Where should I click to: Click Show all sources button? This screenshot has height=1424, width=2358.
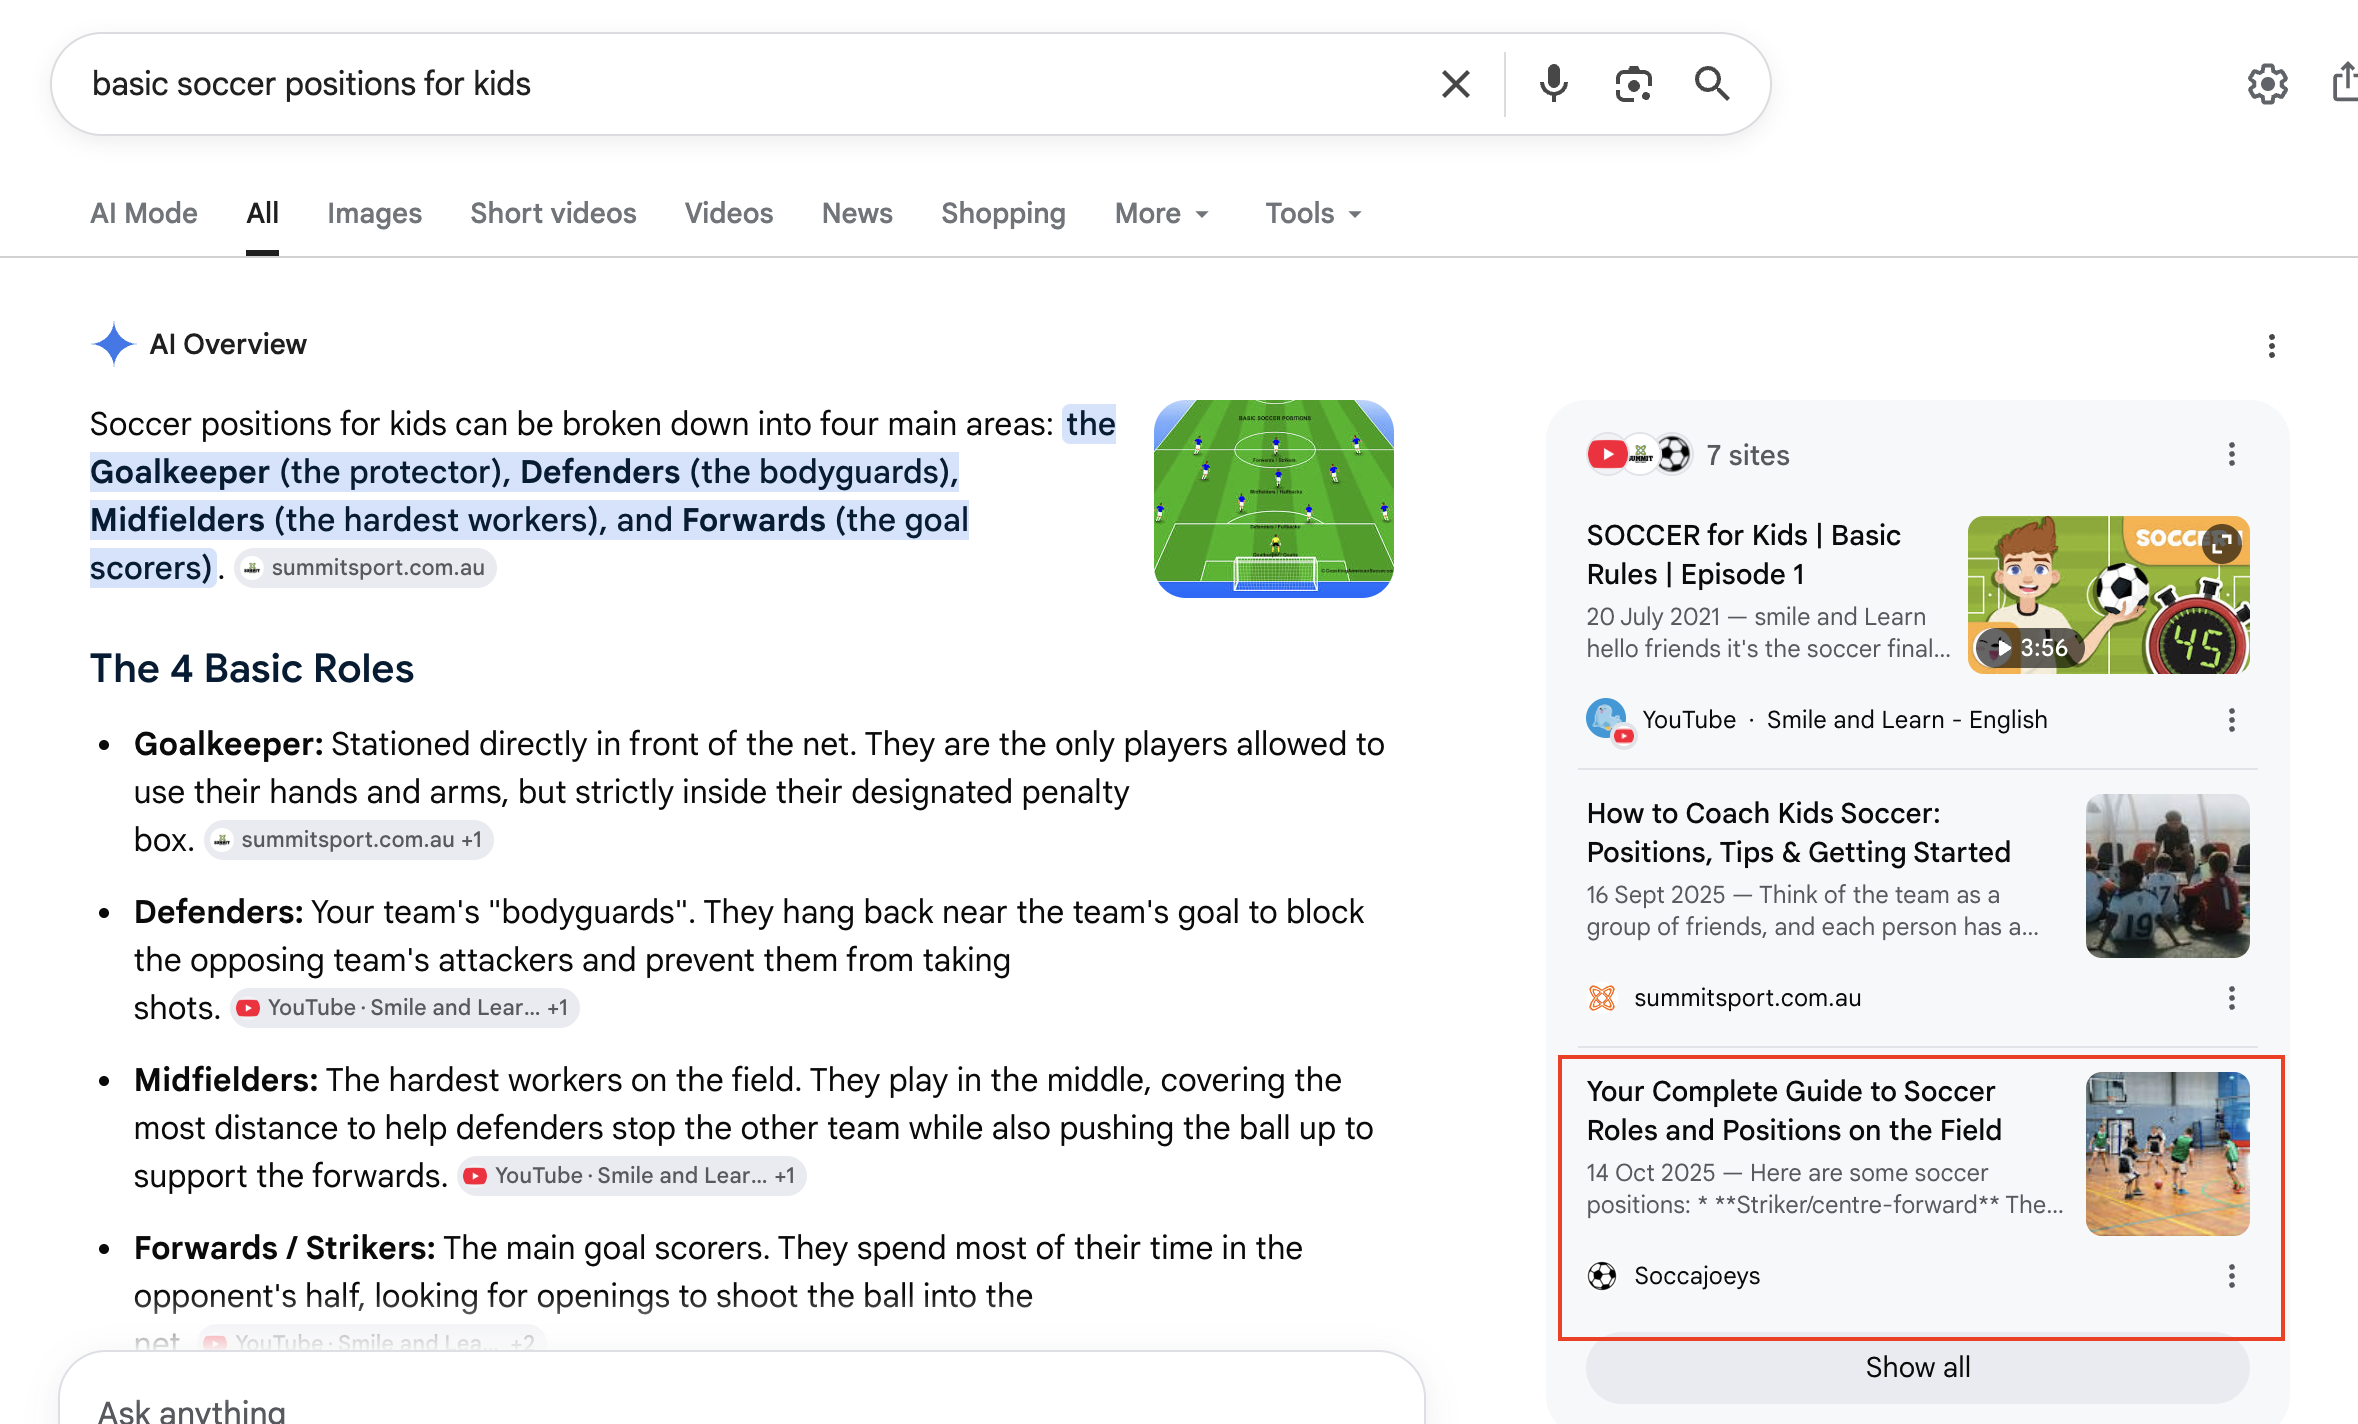[x=1917, y=1368]
